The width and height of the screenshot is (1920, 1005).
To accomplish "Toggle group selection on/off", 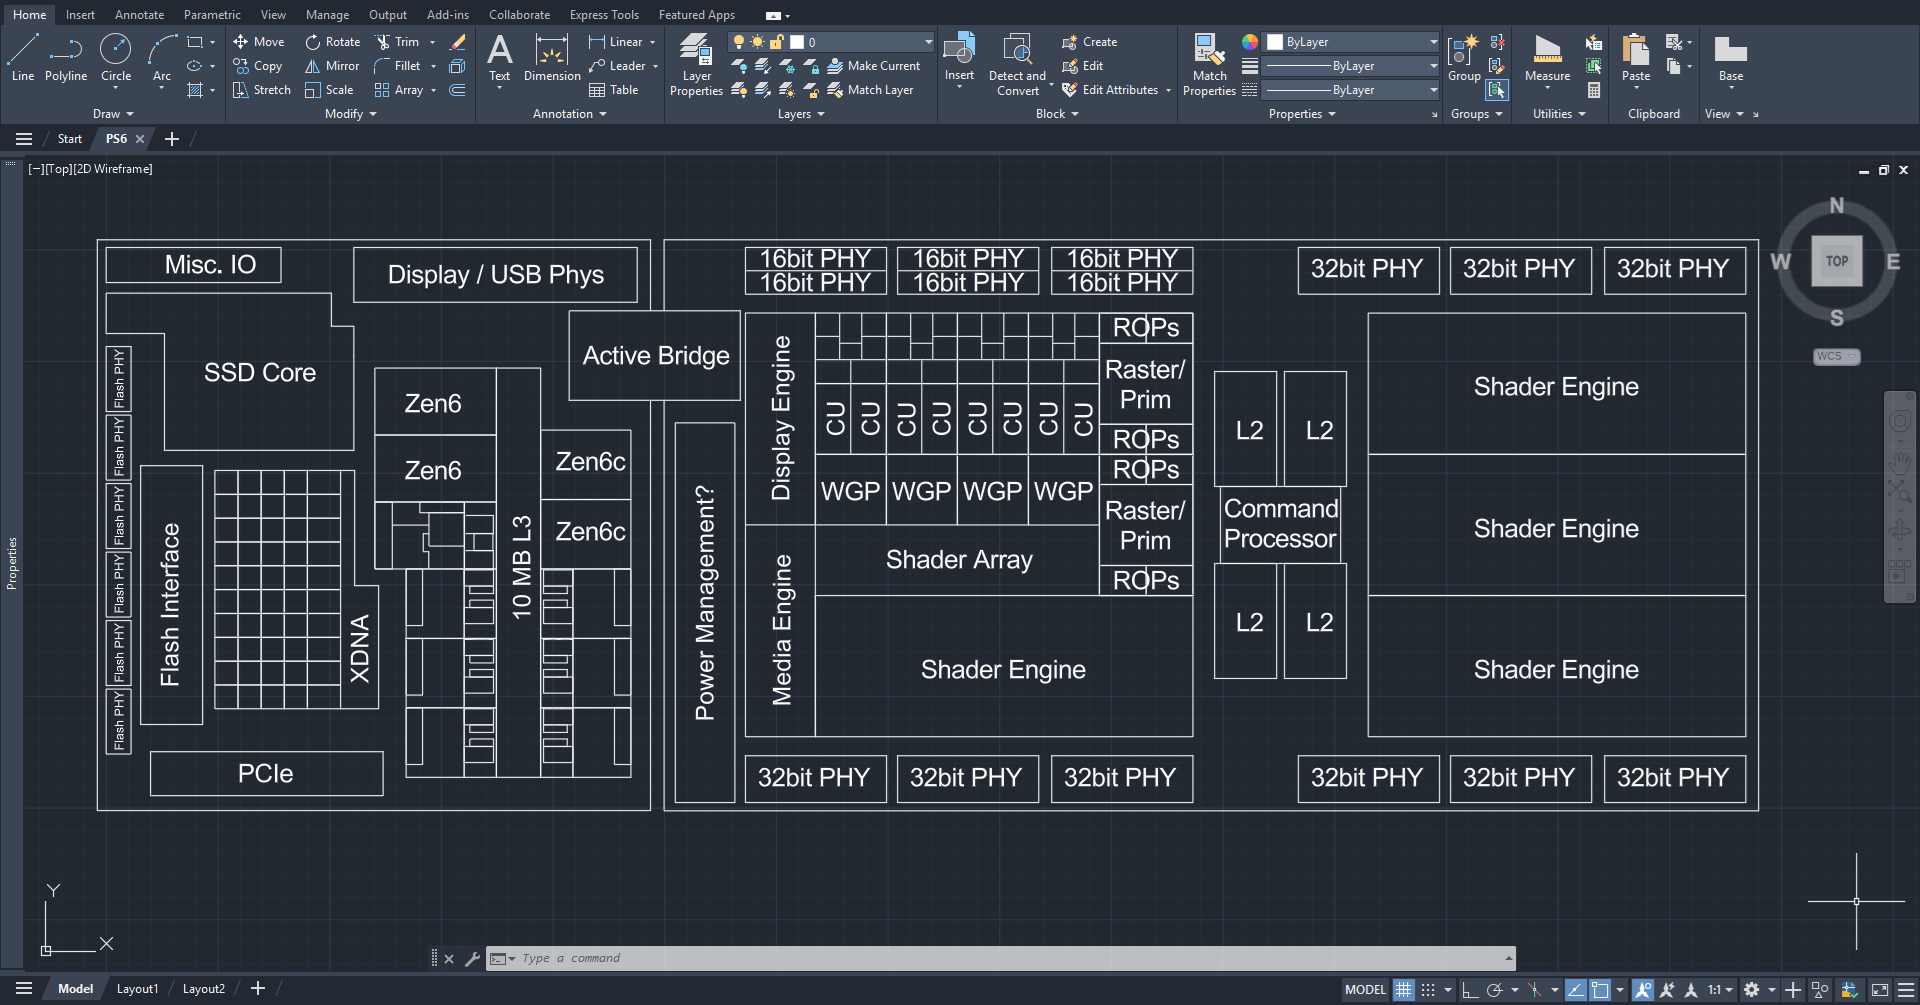I will [x=1497, y=90].
